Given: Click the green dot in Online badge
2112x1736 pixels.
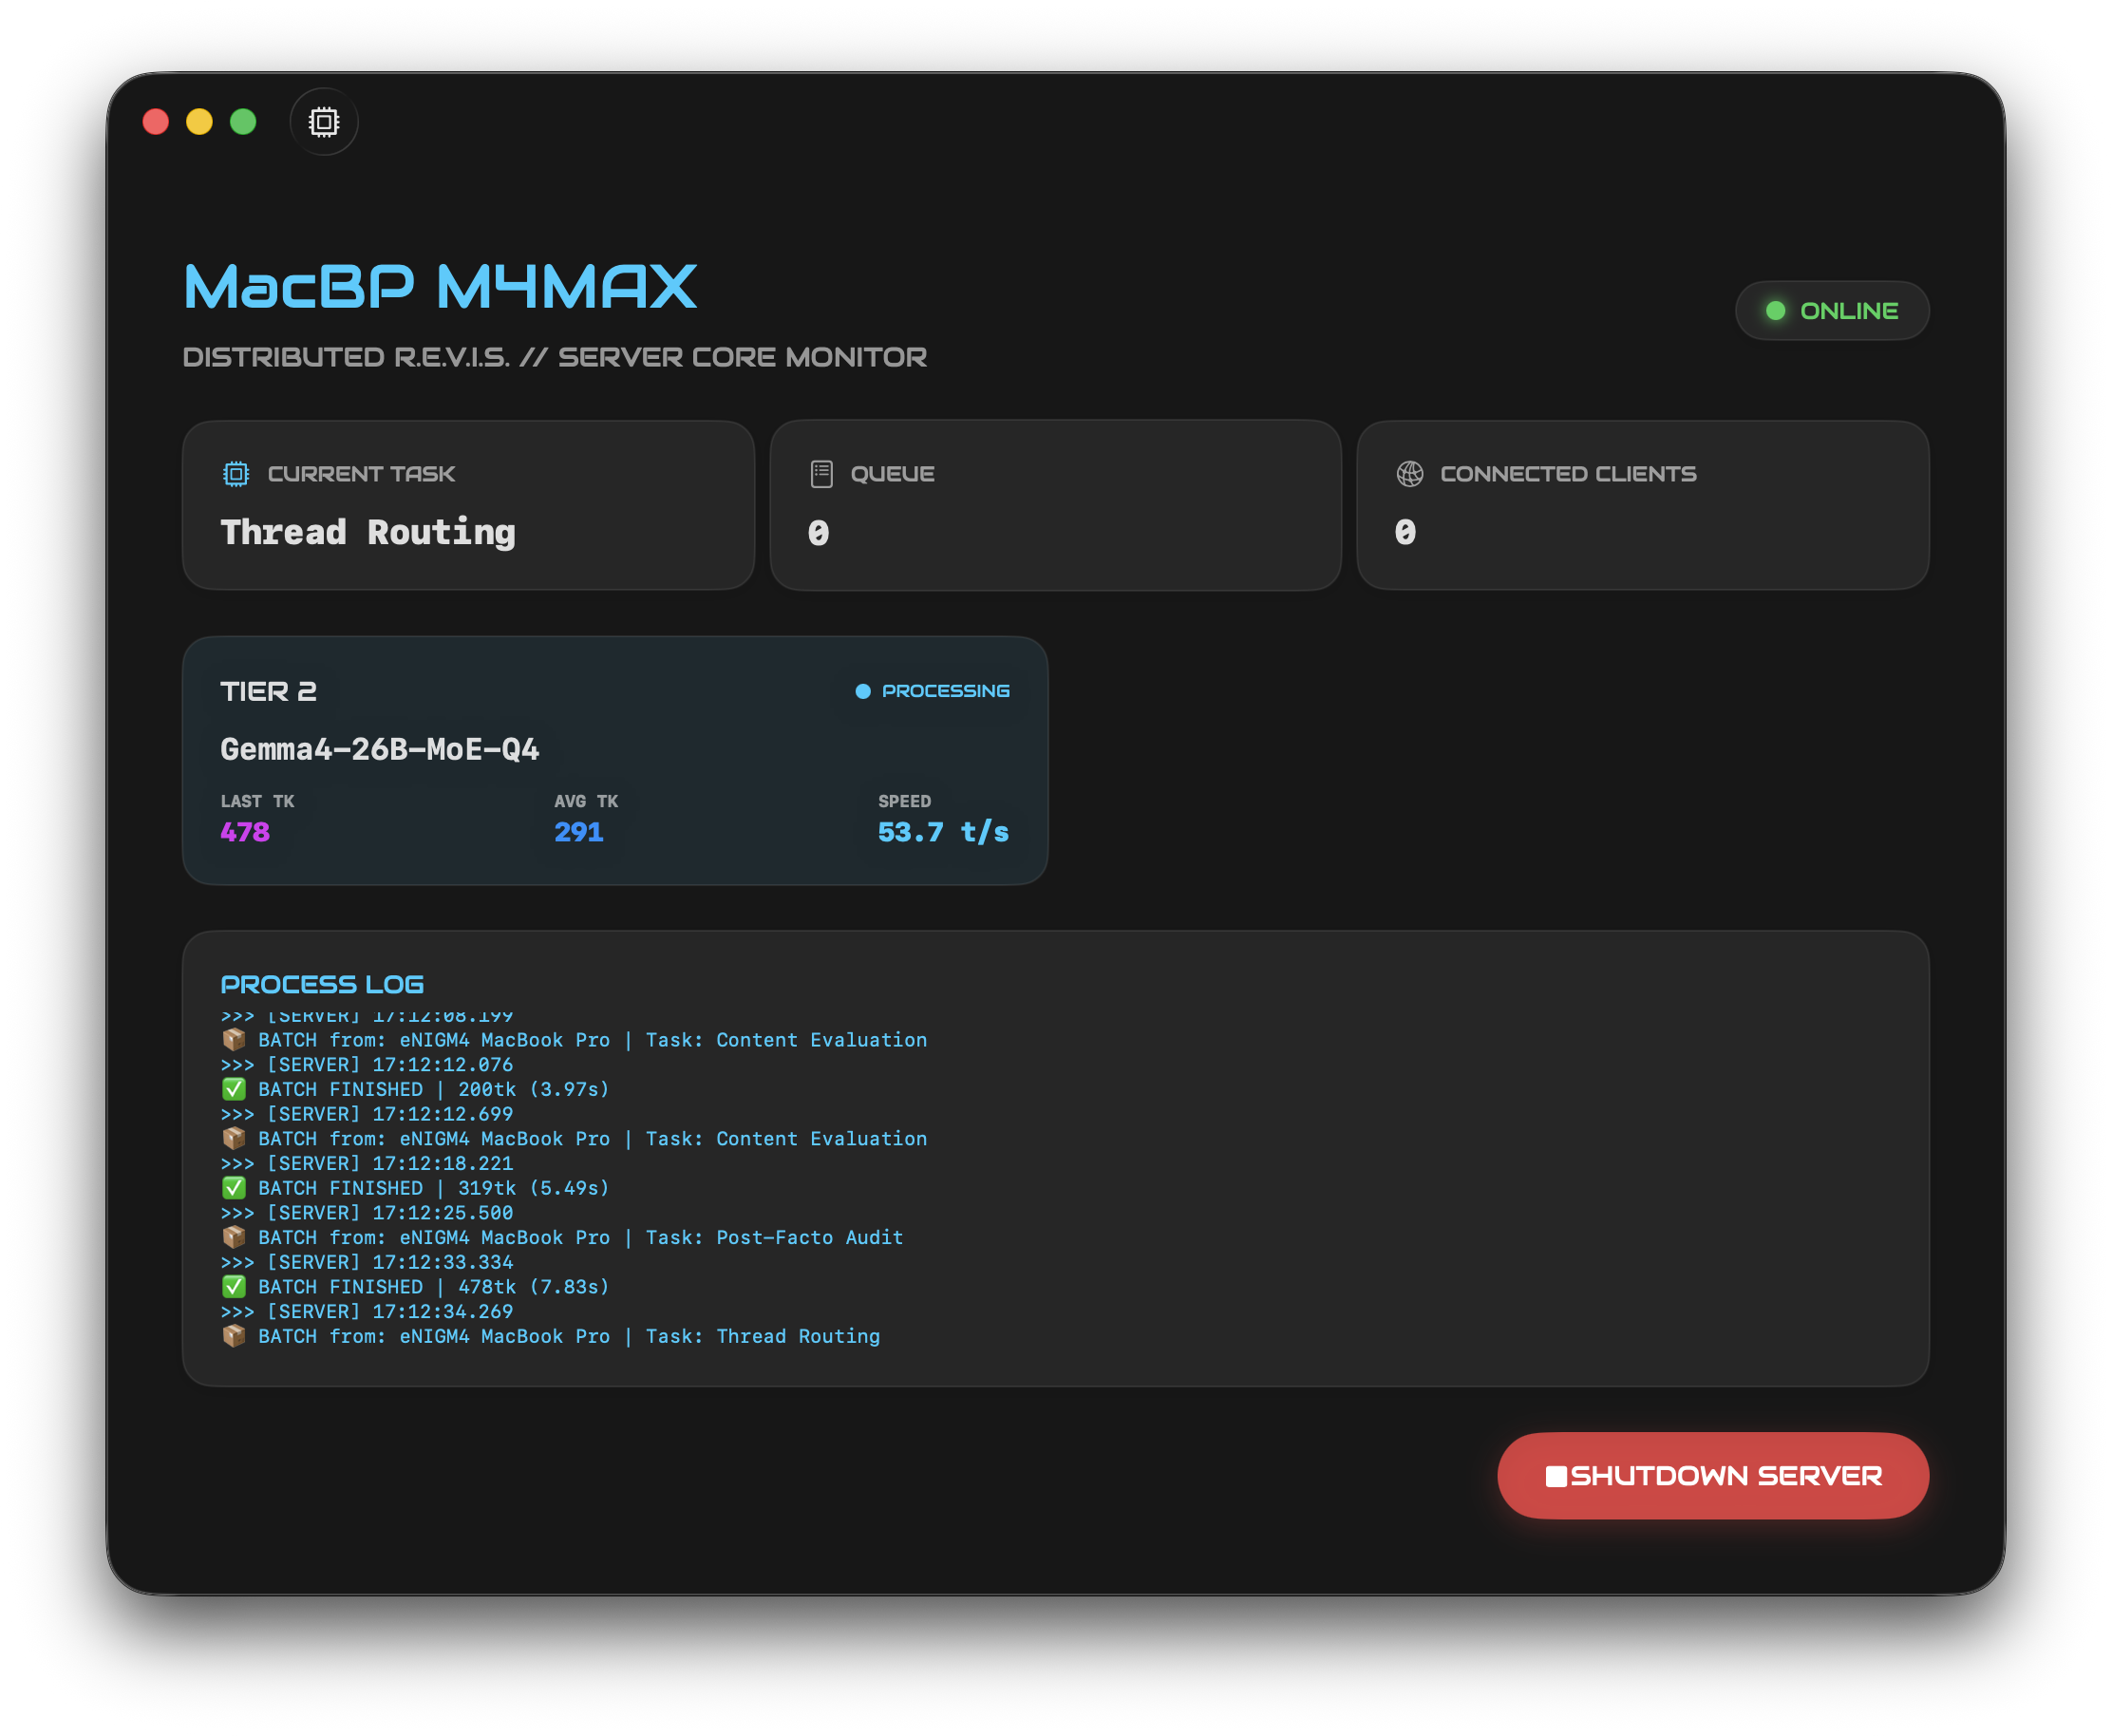Looking at the screenshot, I should point(1776,311).
